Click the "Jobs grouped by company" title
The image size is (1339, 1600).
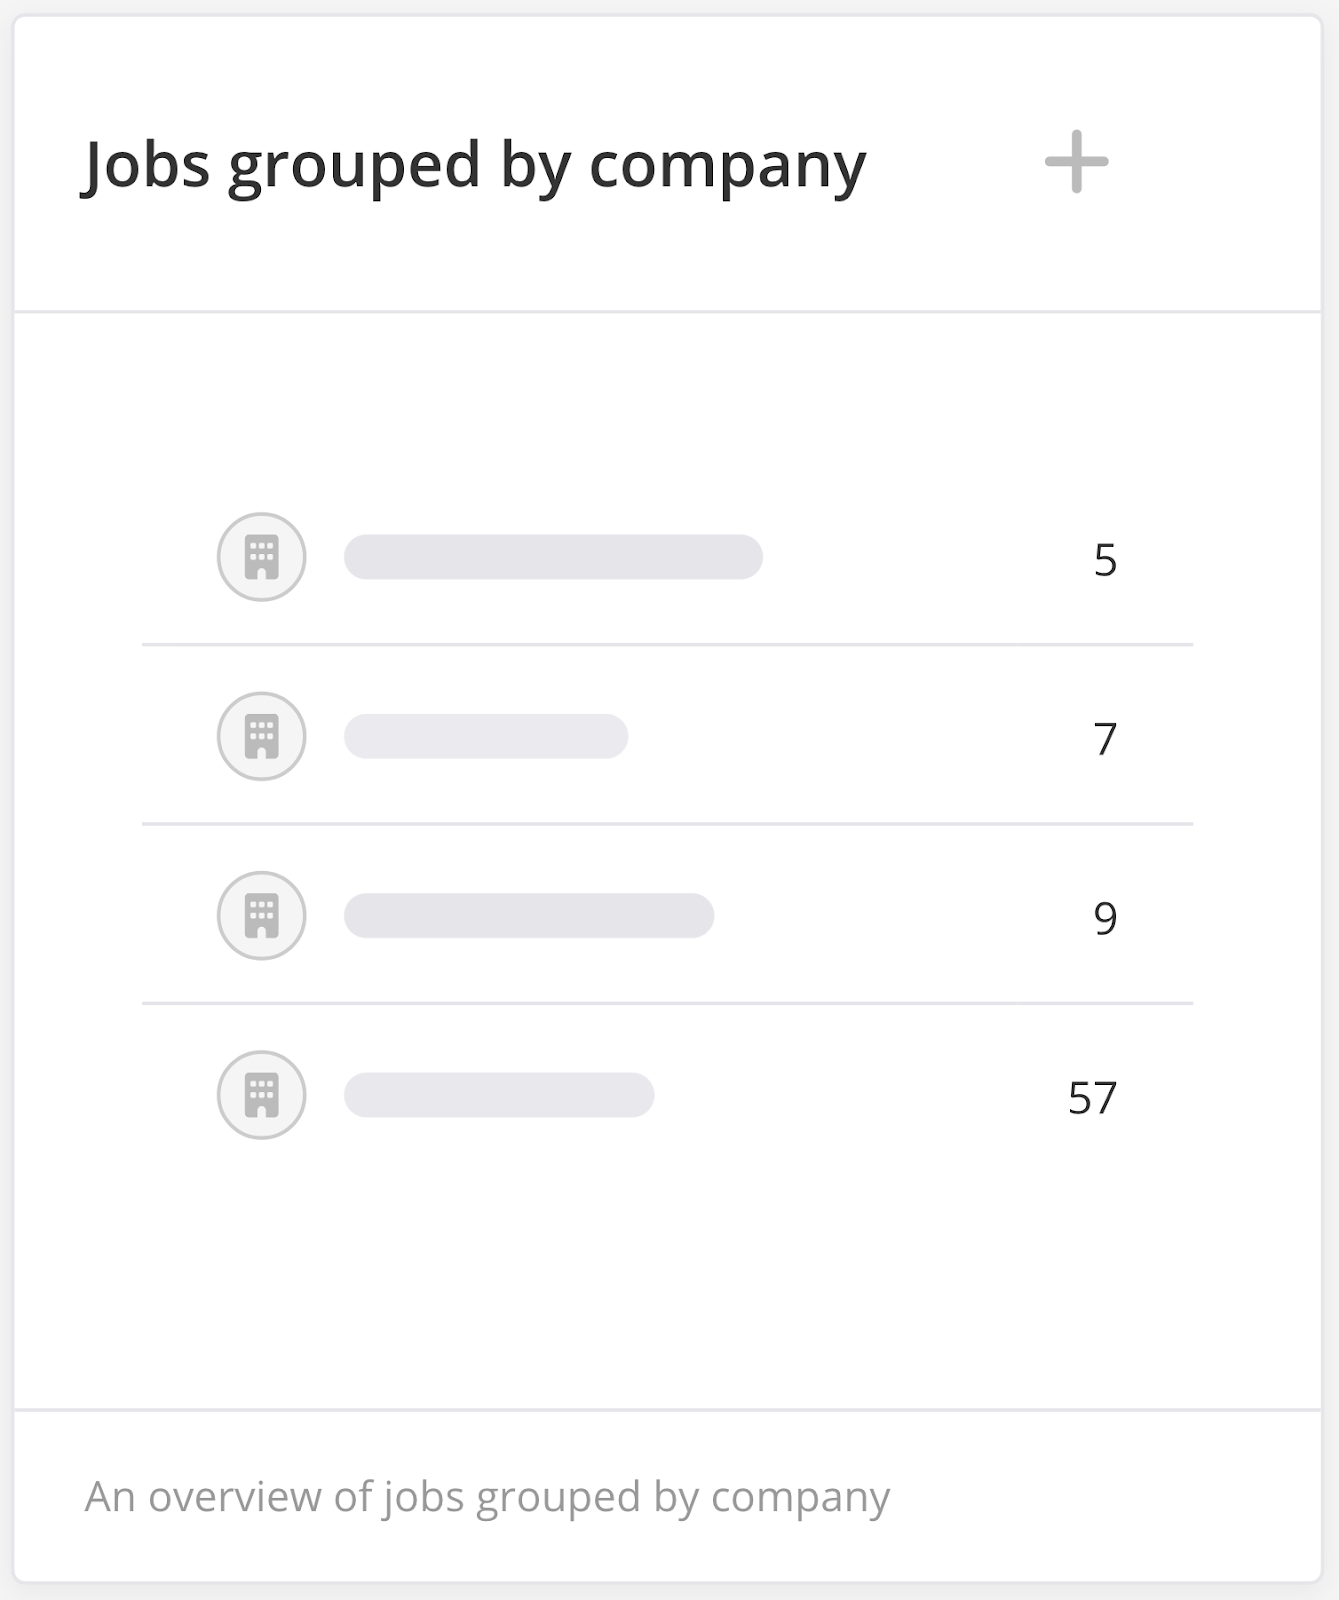point(473,165)
